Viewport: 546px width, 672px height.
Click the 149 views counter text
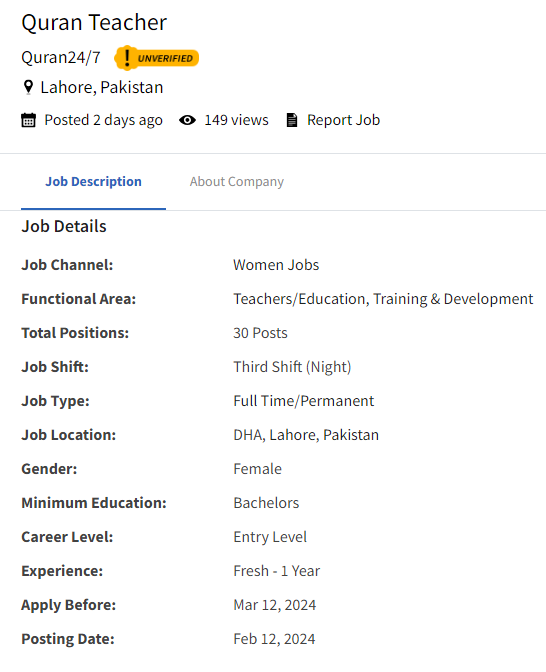(x=236, y=120)
